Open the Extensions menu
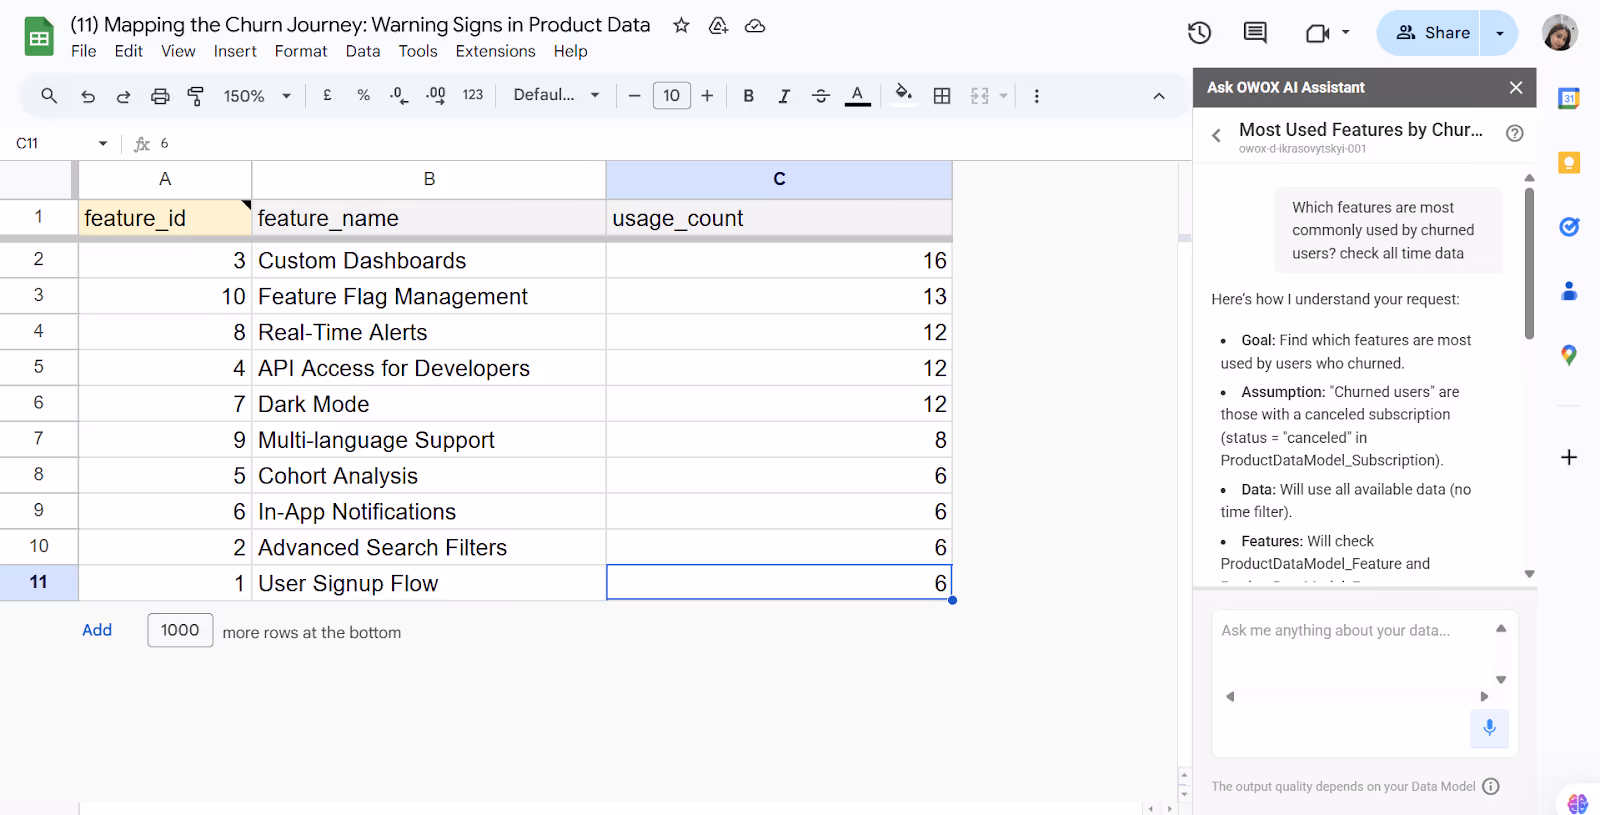Screen dimensions: 1600x815 (495, 51)
